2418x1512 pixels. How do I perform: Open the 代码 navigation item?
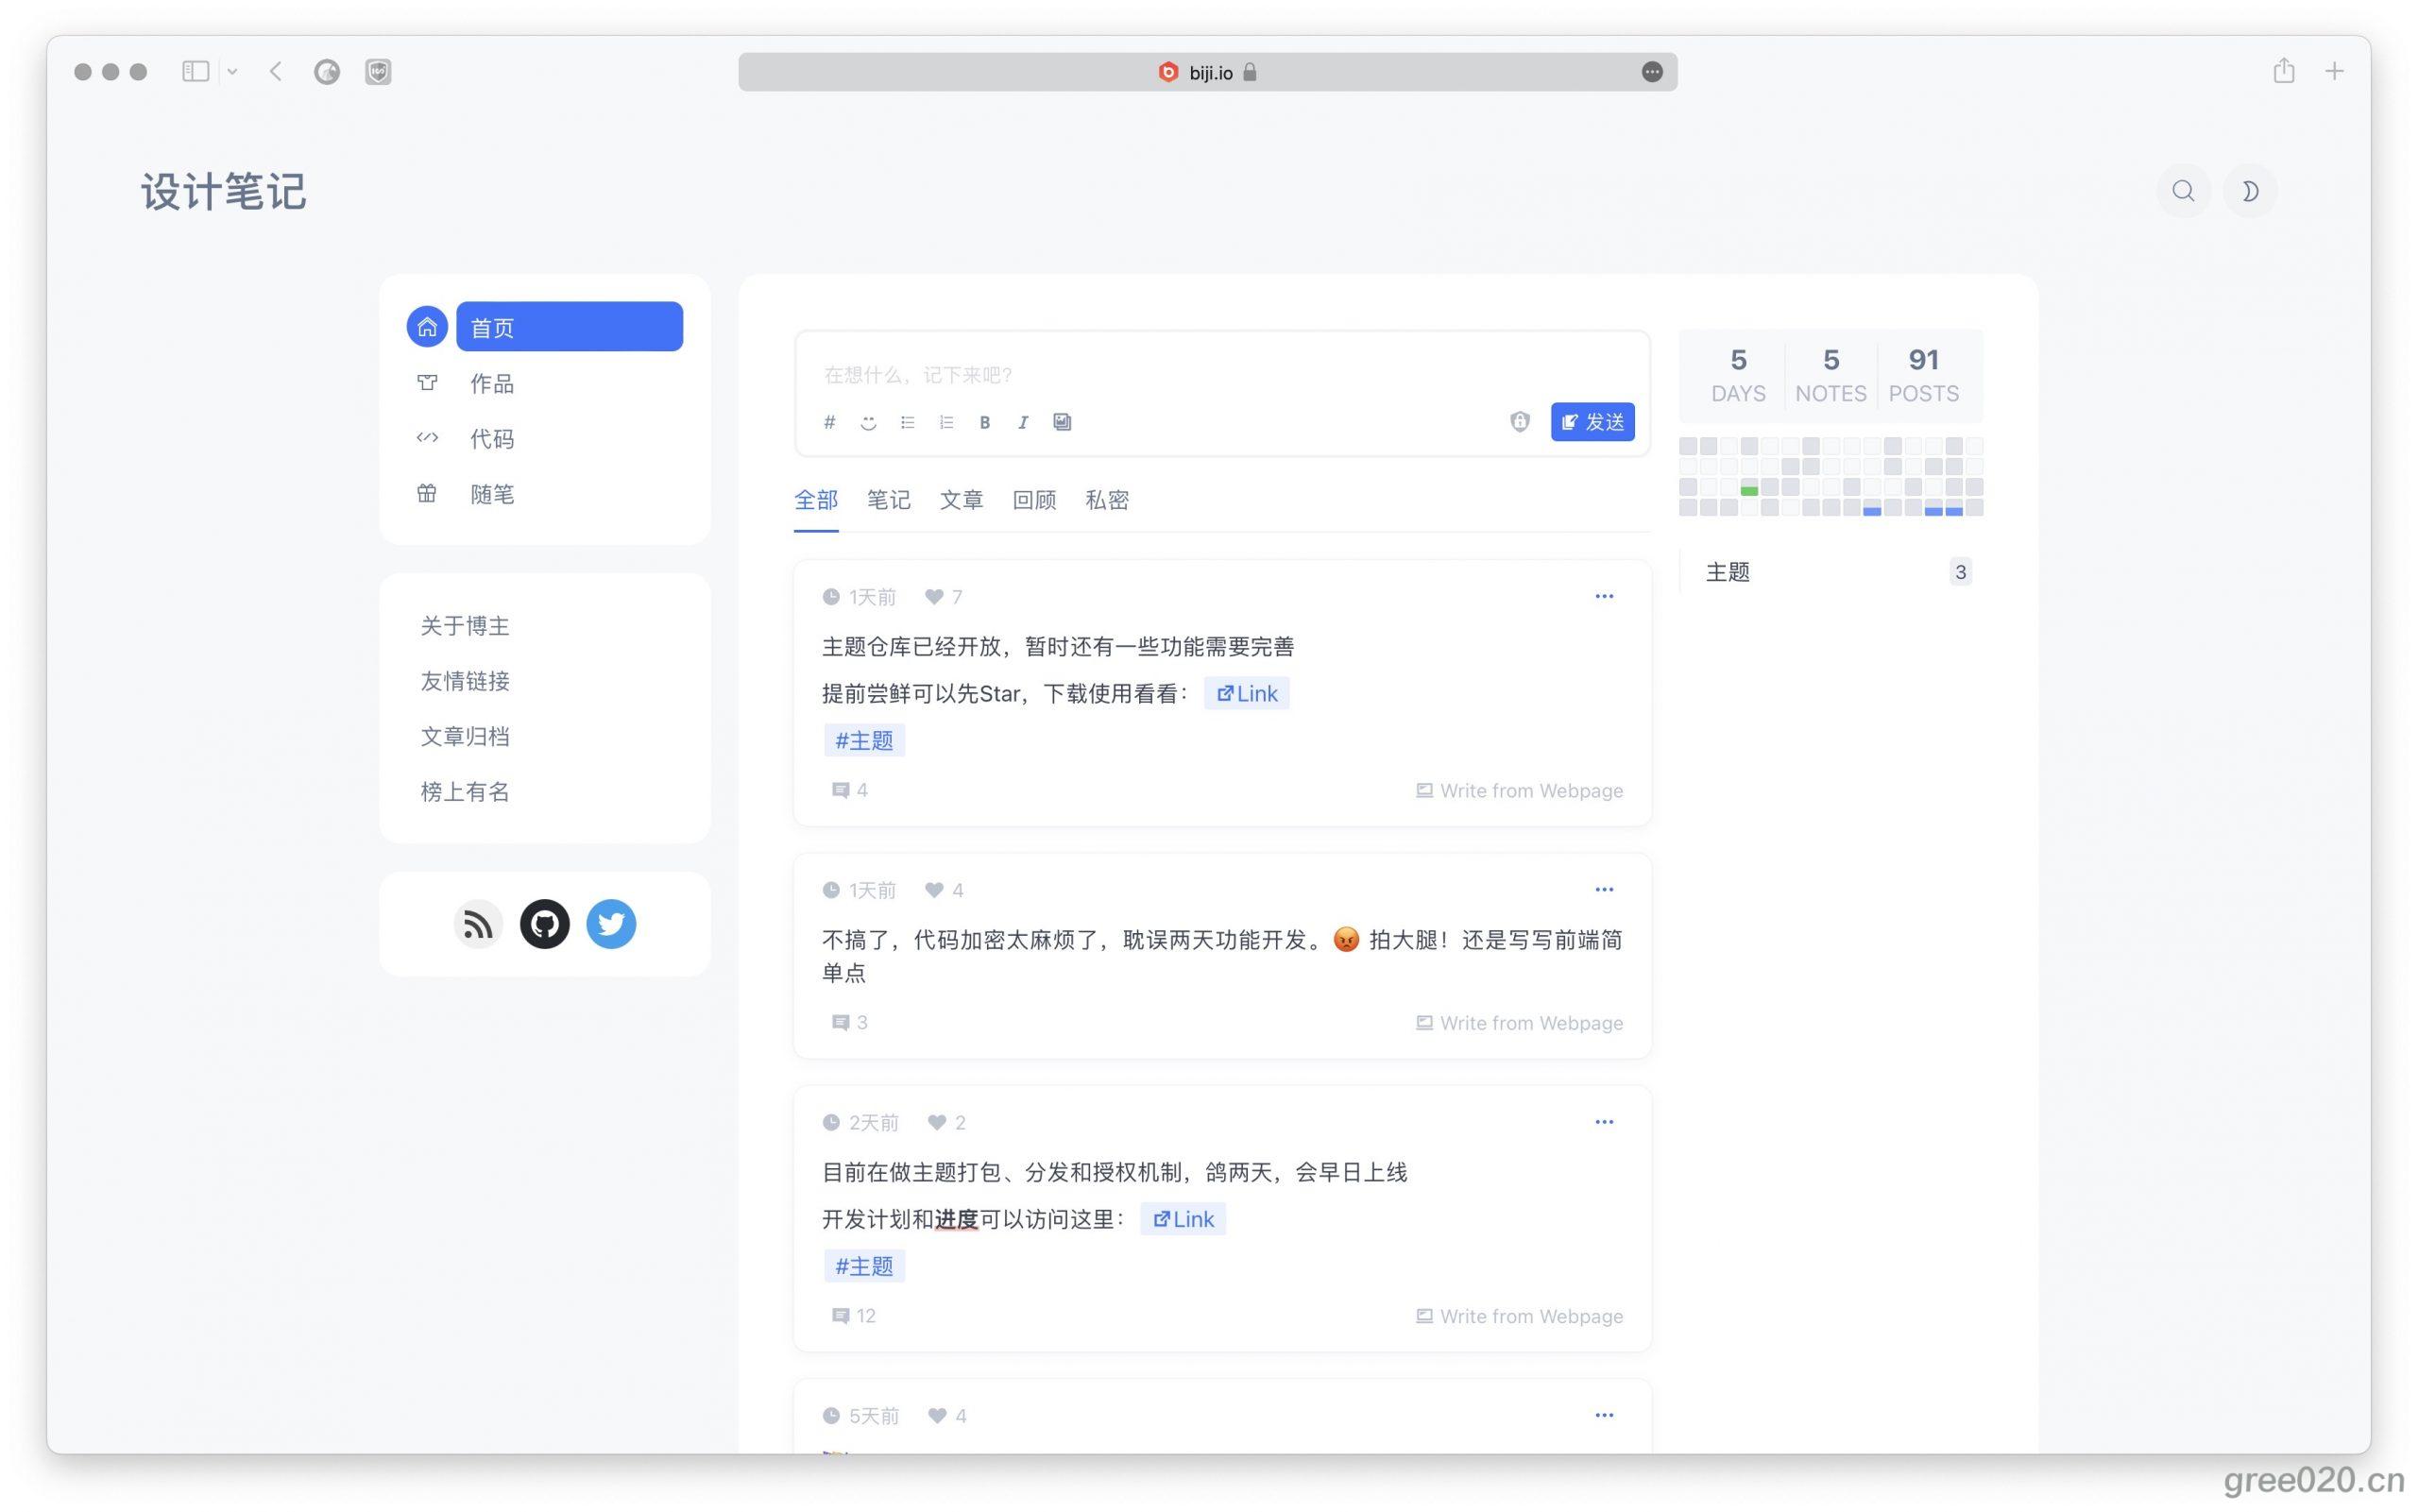(491, 438)
